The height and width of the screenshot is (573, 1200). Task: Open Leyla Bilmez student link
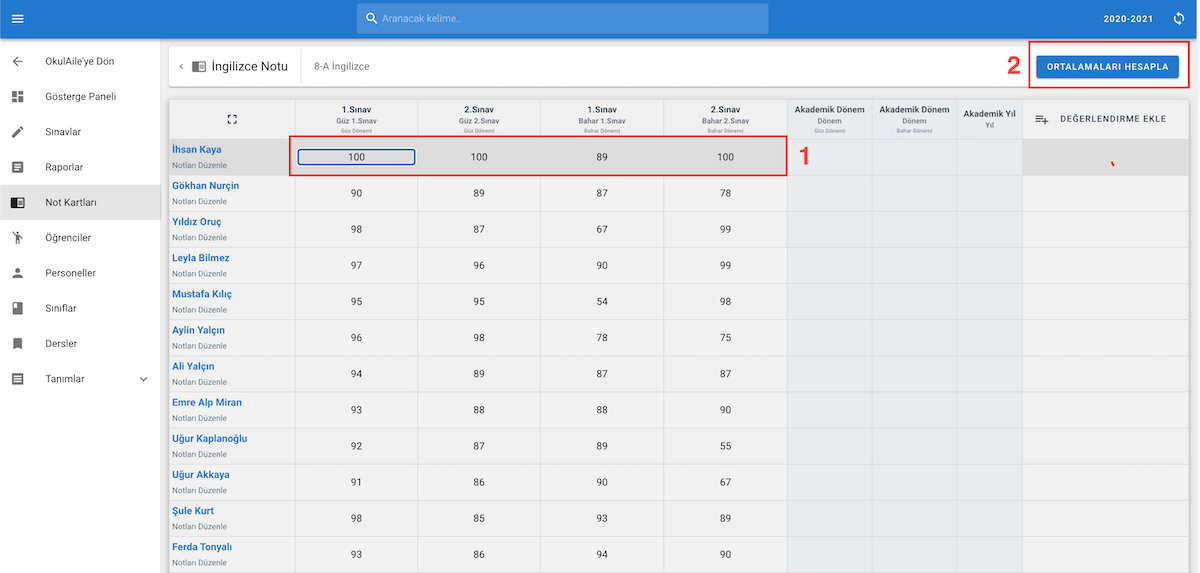201,258
